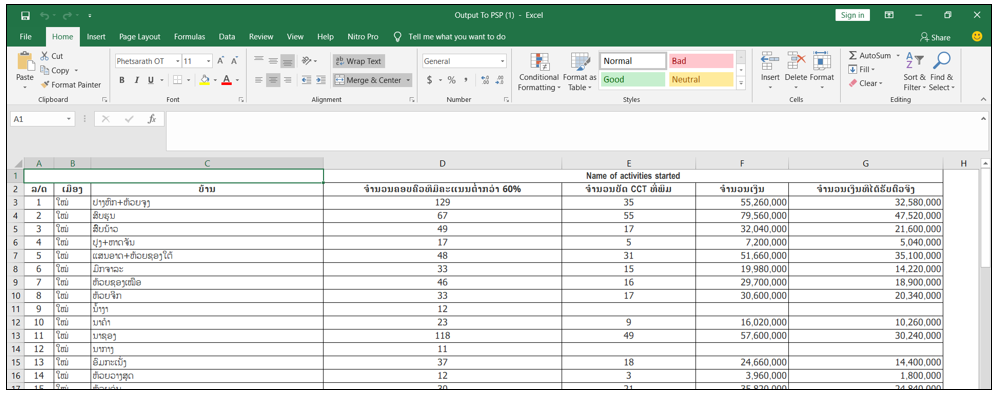Apply Percent Style formatting
Image resolution: width=994 pixels, height=395 pixels.
[451, 80]
